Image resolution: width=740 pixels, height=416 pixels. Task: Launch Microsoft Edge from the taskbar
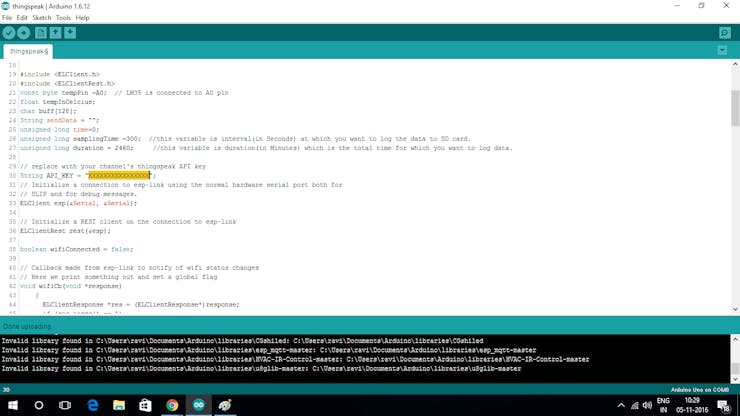click(x=92, y=405)
